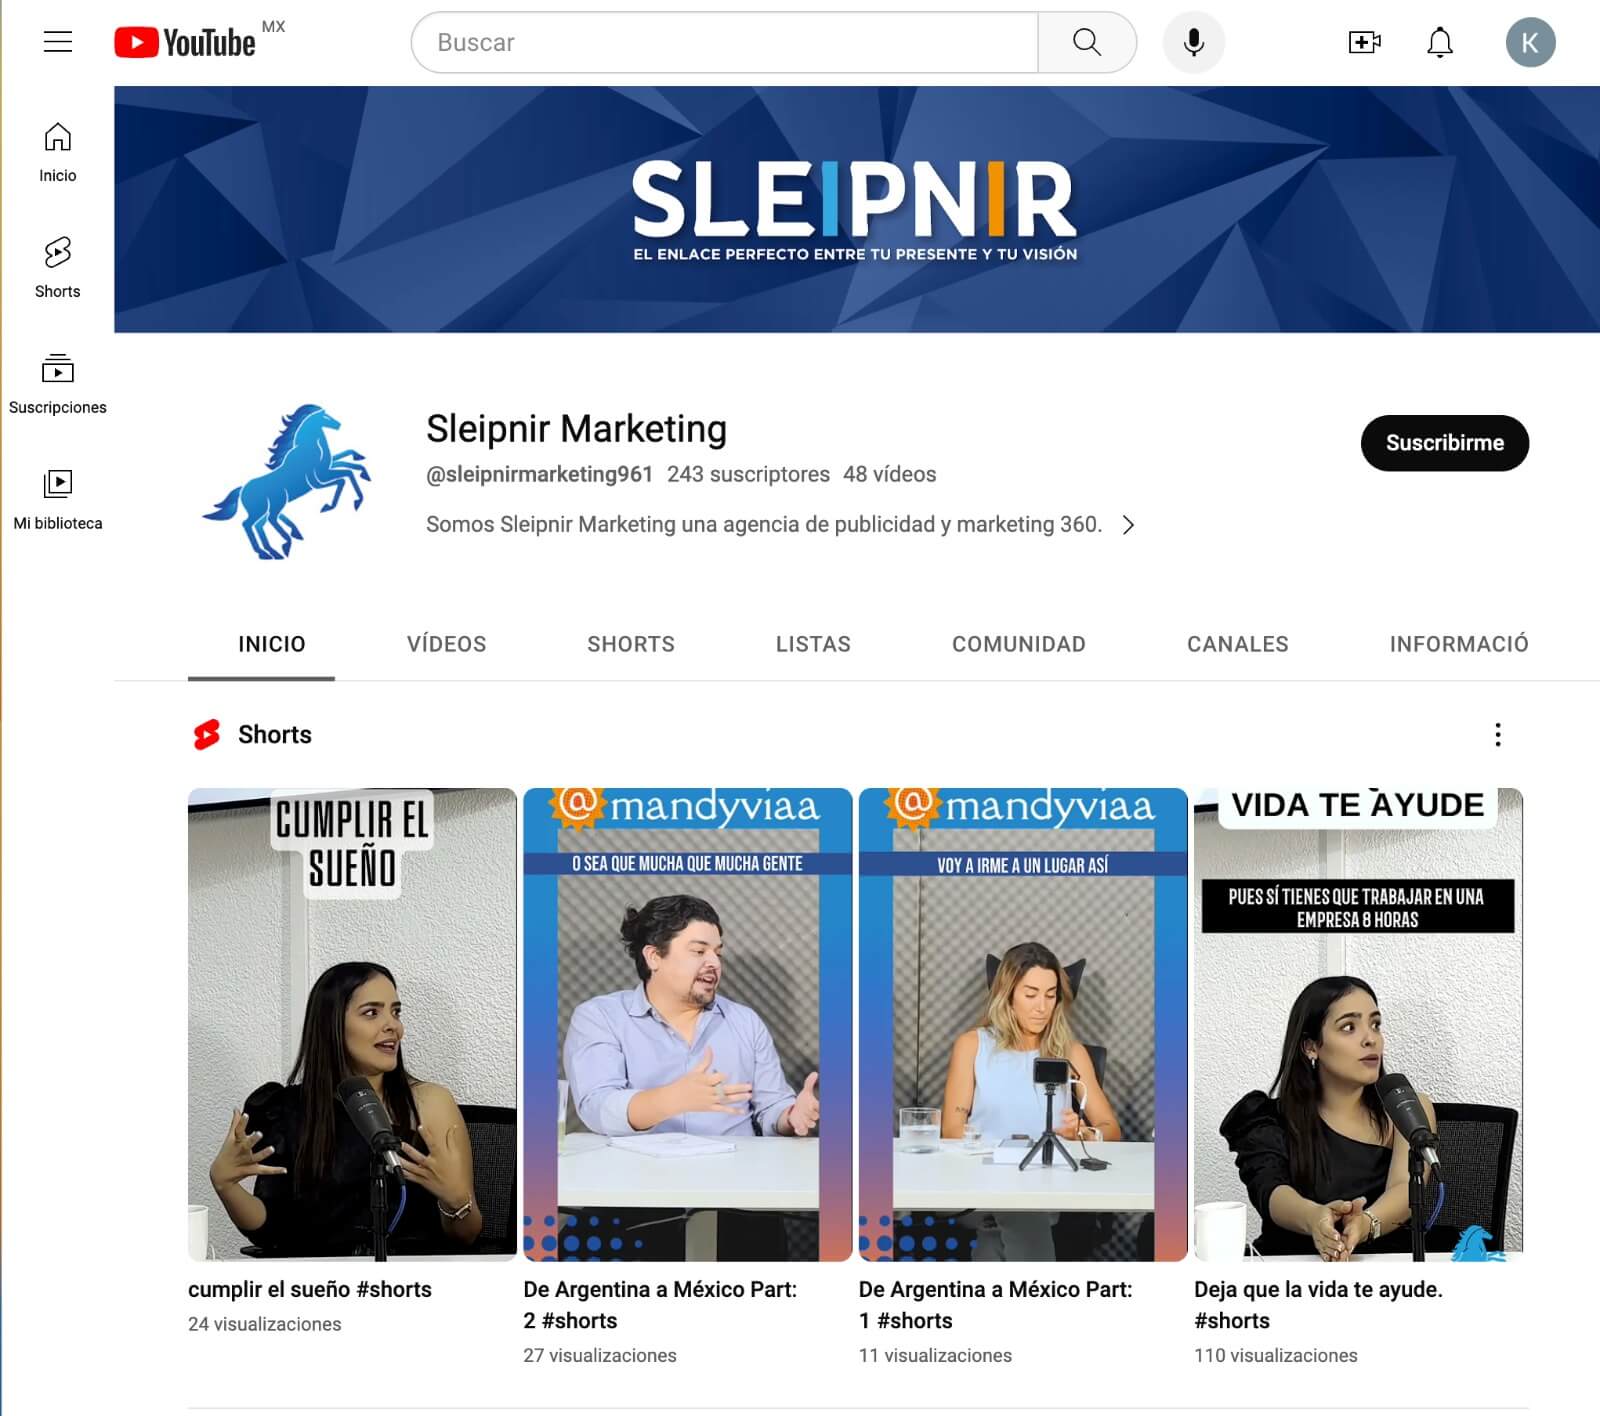Subscribe using the Suscribirme button
Viewport: 1600px width, 1416px height.
[x=1444, y=443]
